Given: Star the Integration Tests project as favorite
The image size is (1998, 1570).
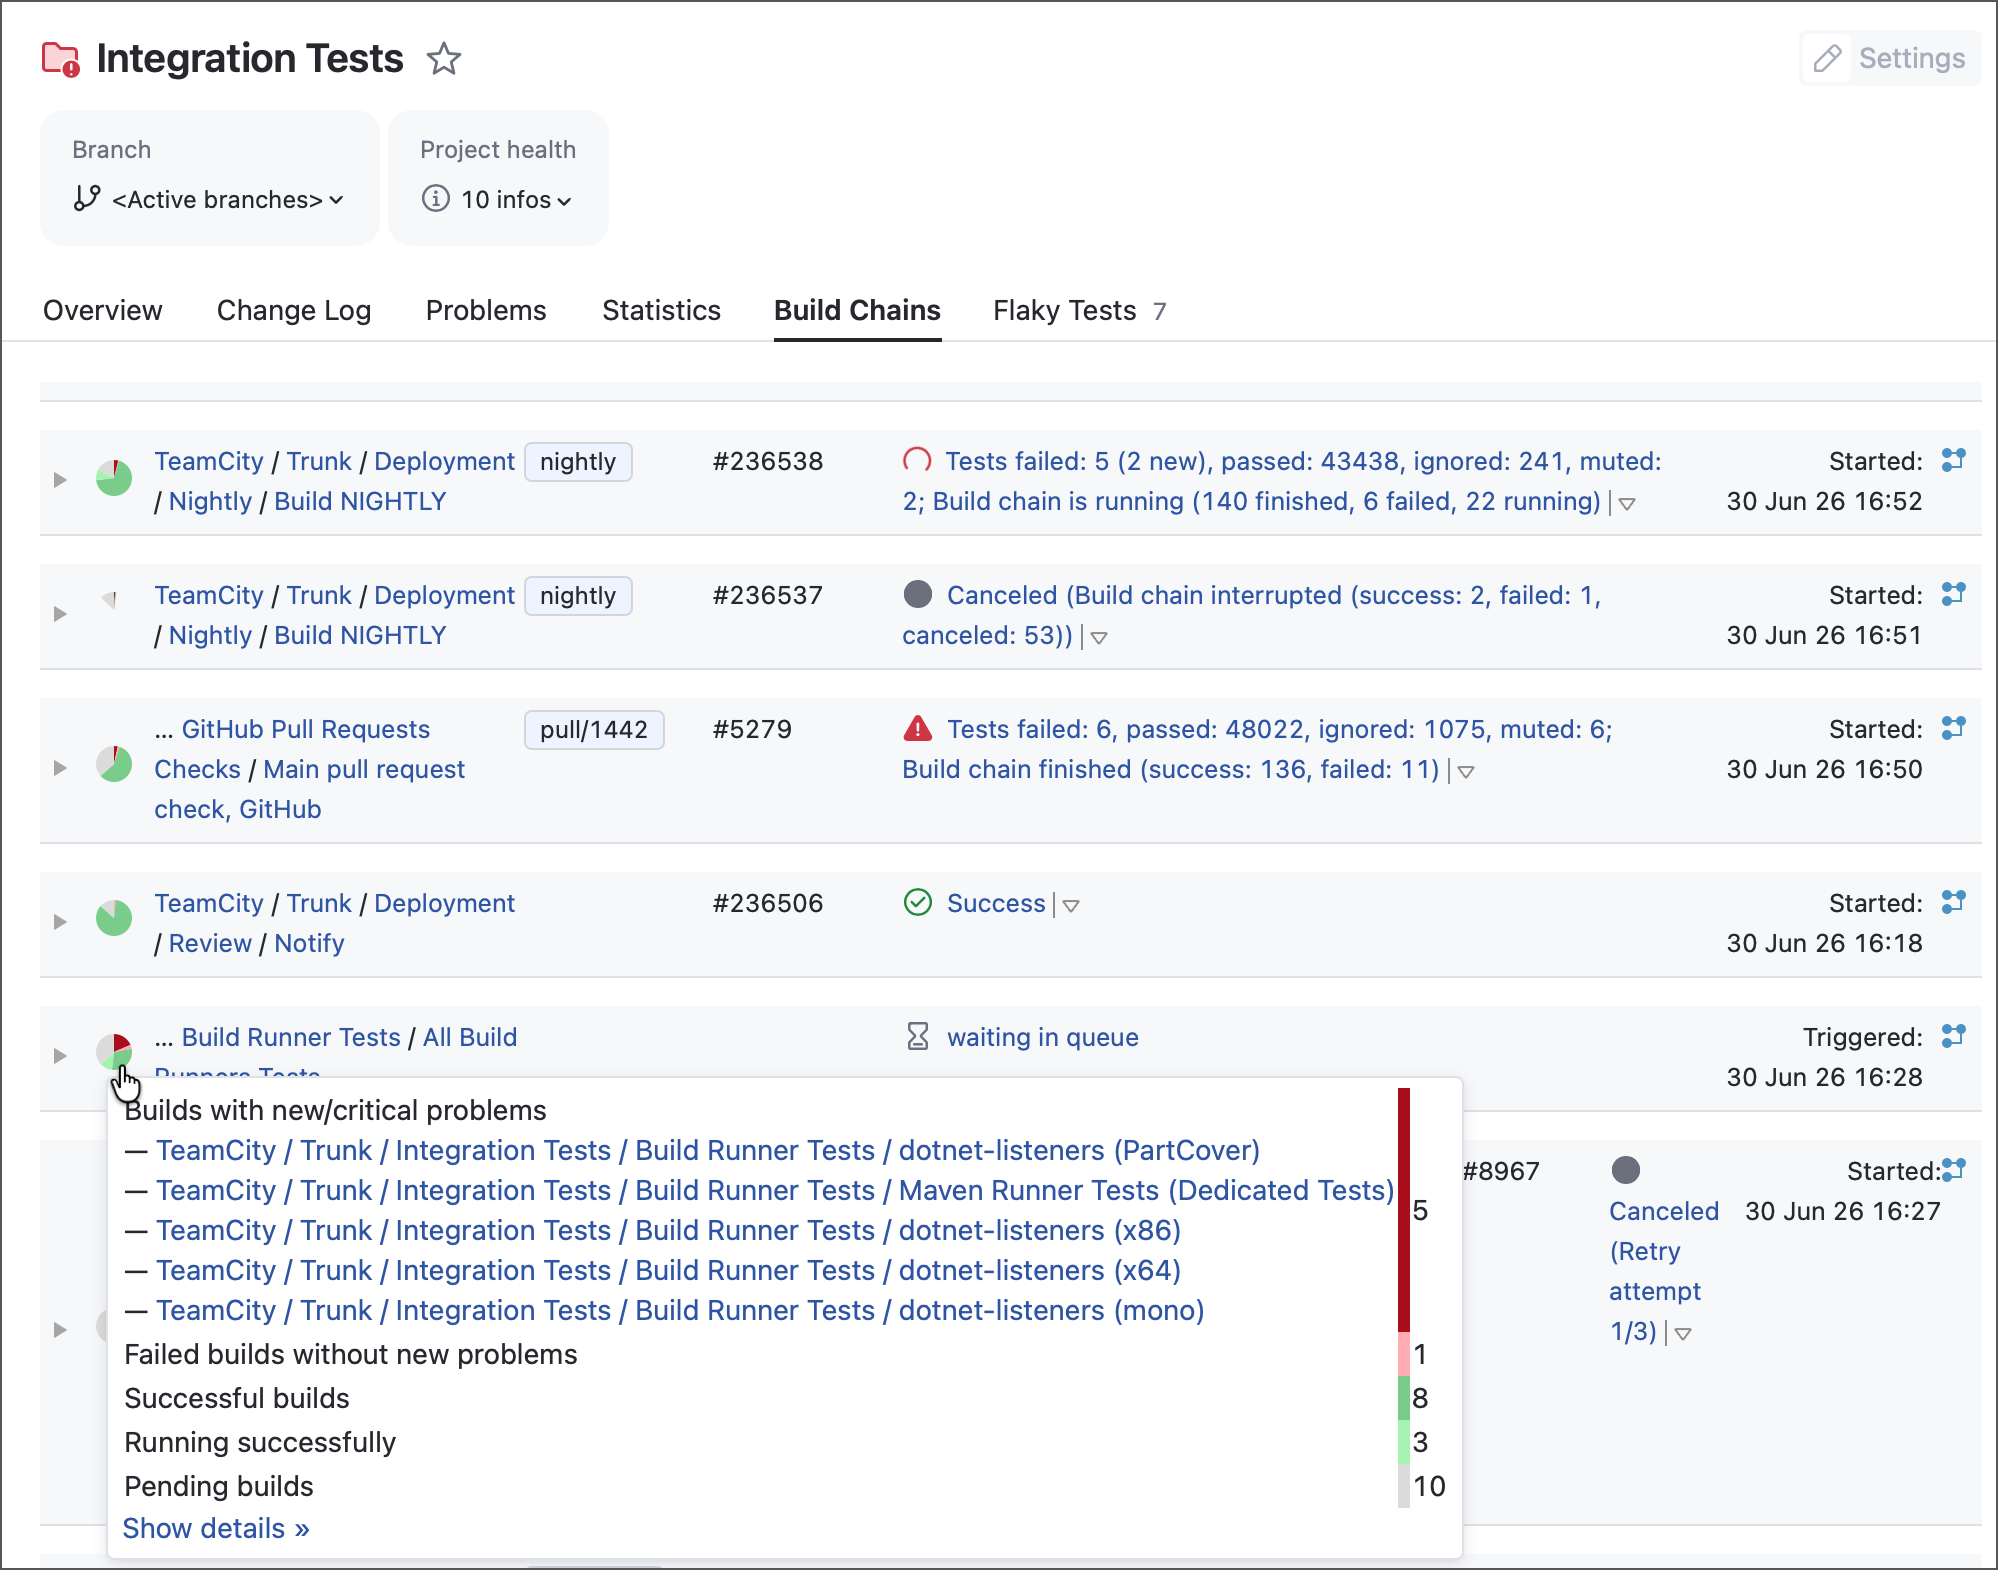Looking at the screenshot, I should pyautogui.click(x=444, y=59).
